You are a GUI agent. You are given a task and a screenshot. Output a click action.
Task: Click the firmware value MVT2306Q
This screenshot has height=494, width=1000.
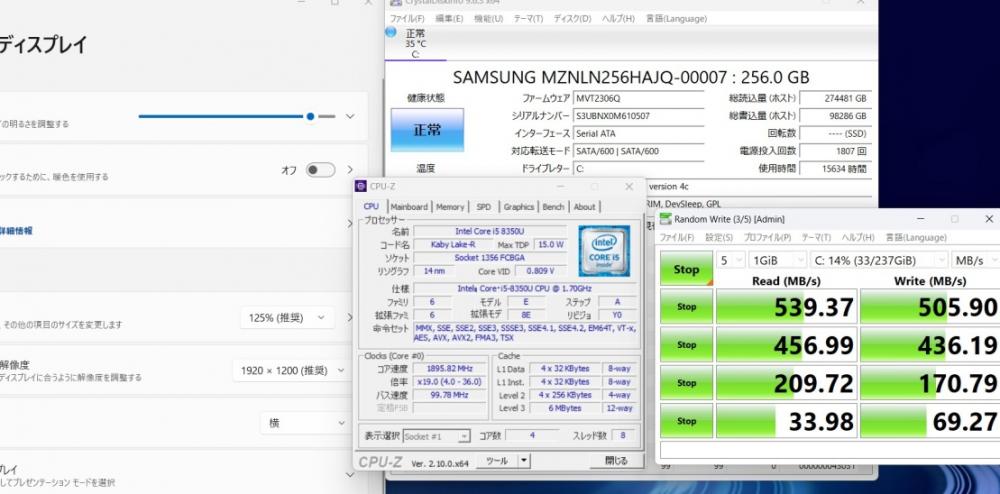coord(638,99)
